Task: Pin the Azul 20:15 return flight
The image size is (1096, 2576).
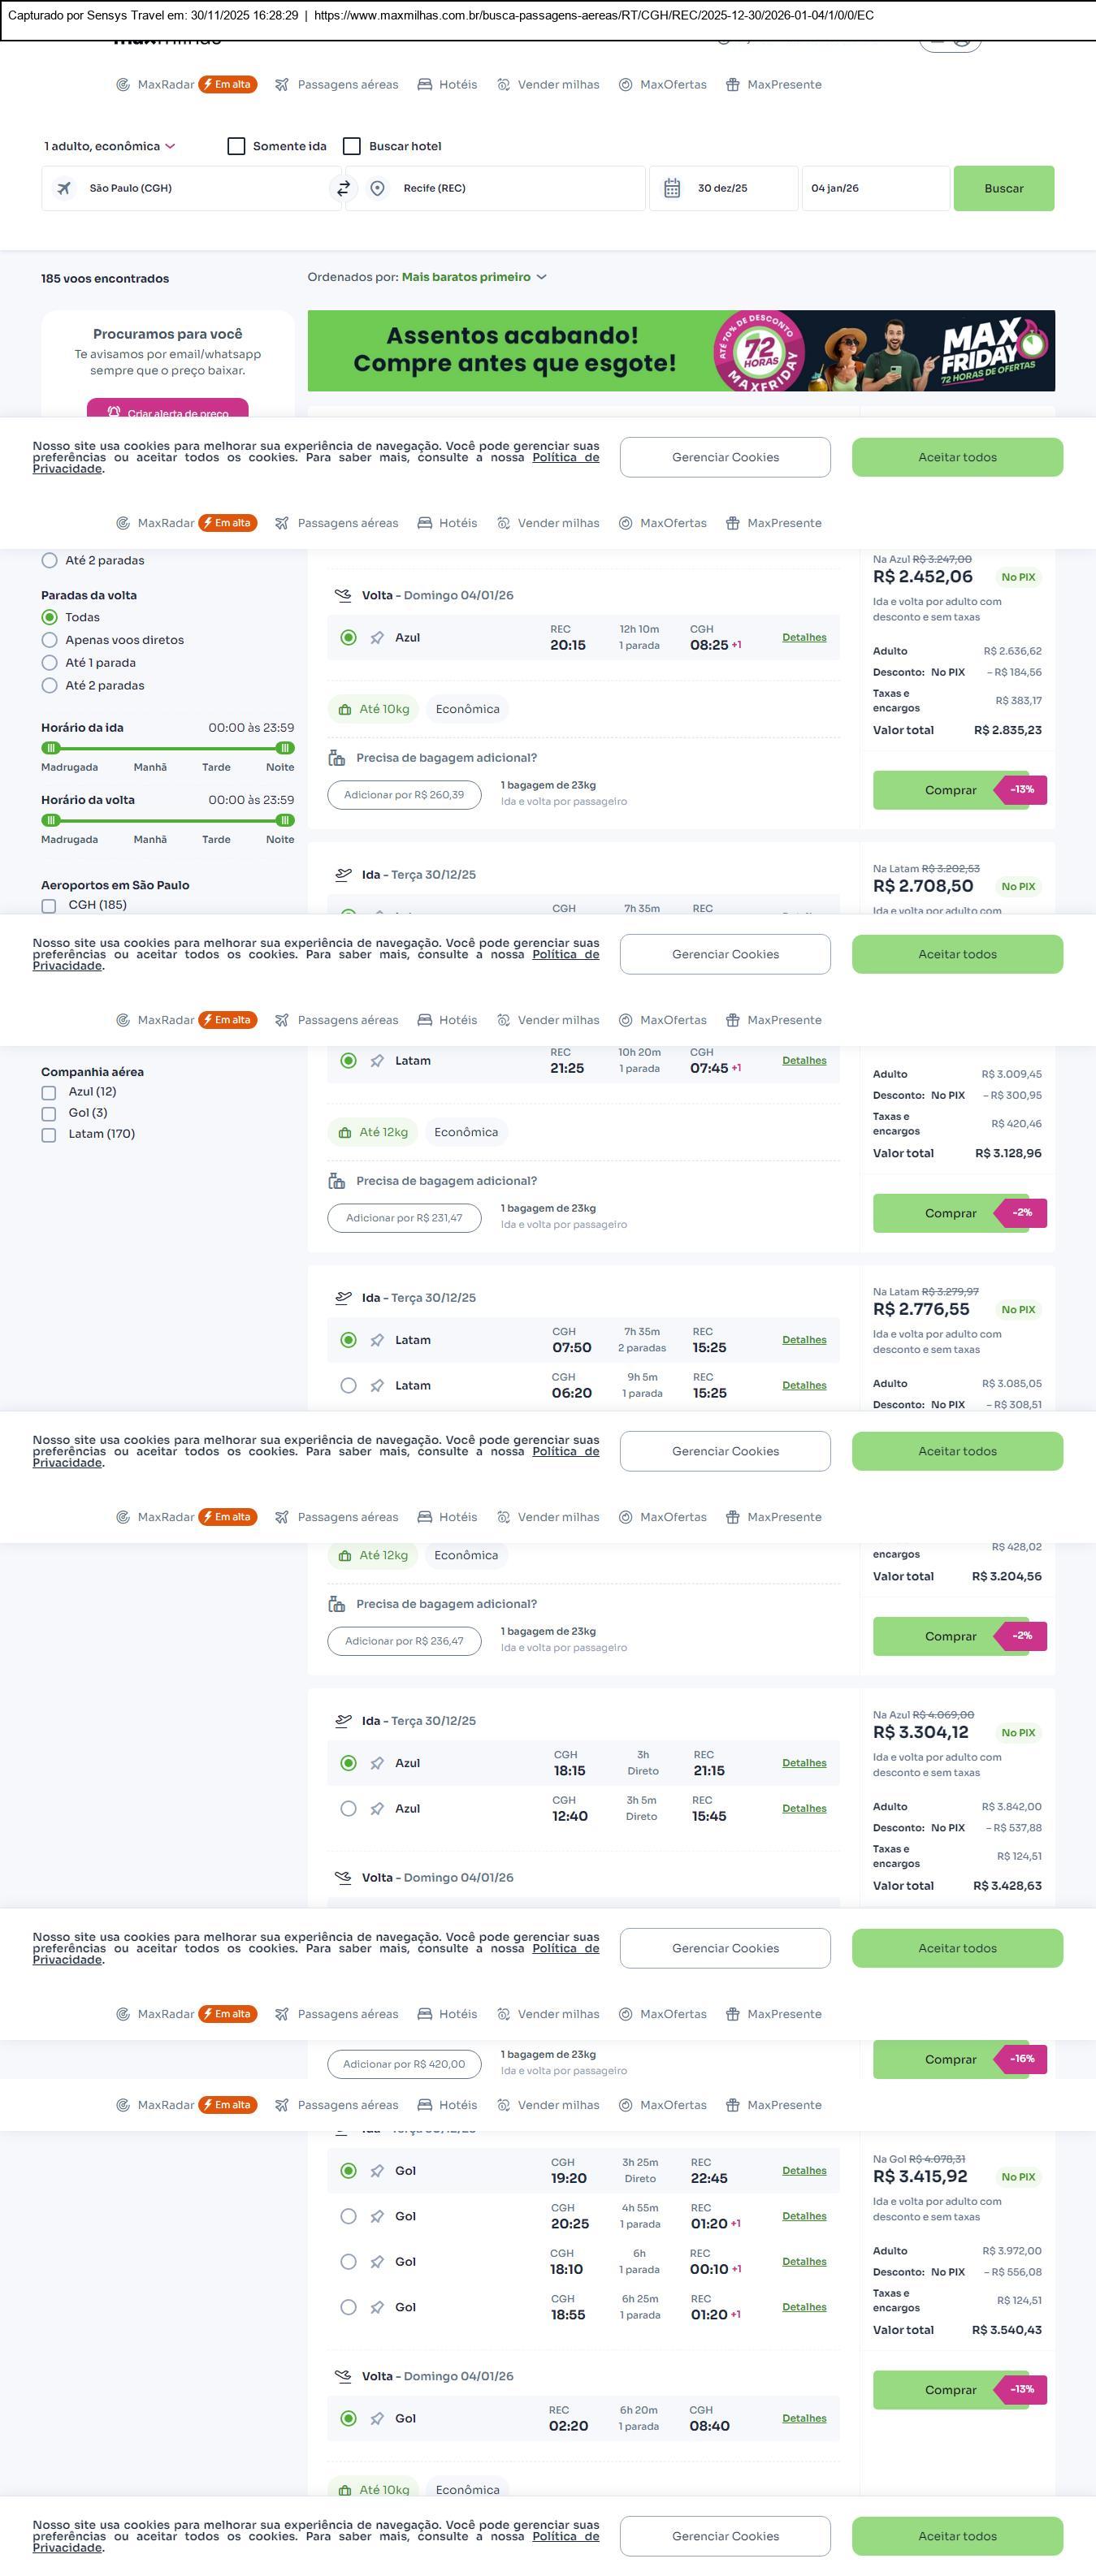Action: click(x=377, y=638)
